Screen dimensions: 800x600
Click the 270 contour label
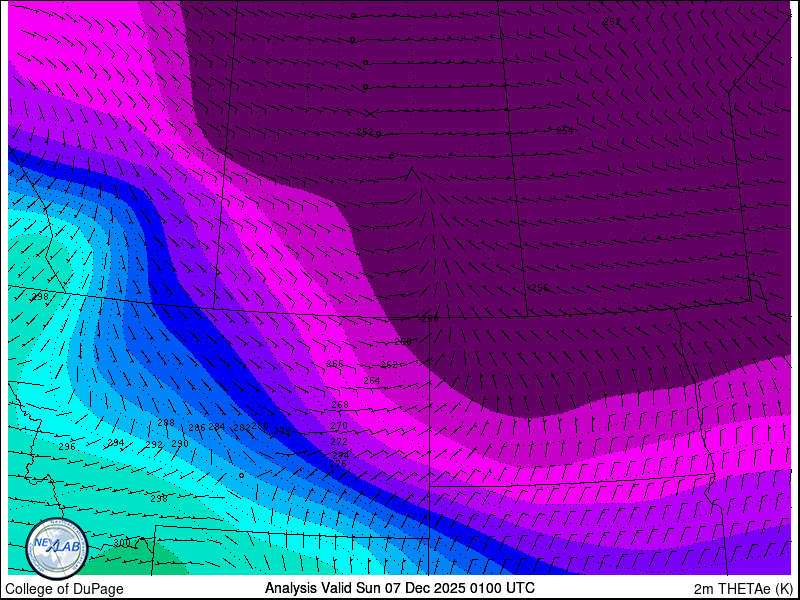click(x=339, y=426)
